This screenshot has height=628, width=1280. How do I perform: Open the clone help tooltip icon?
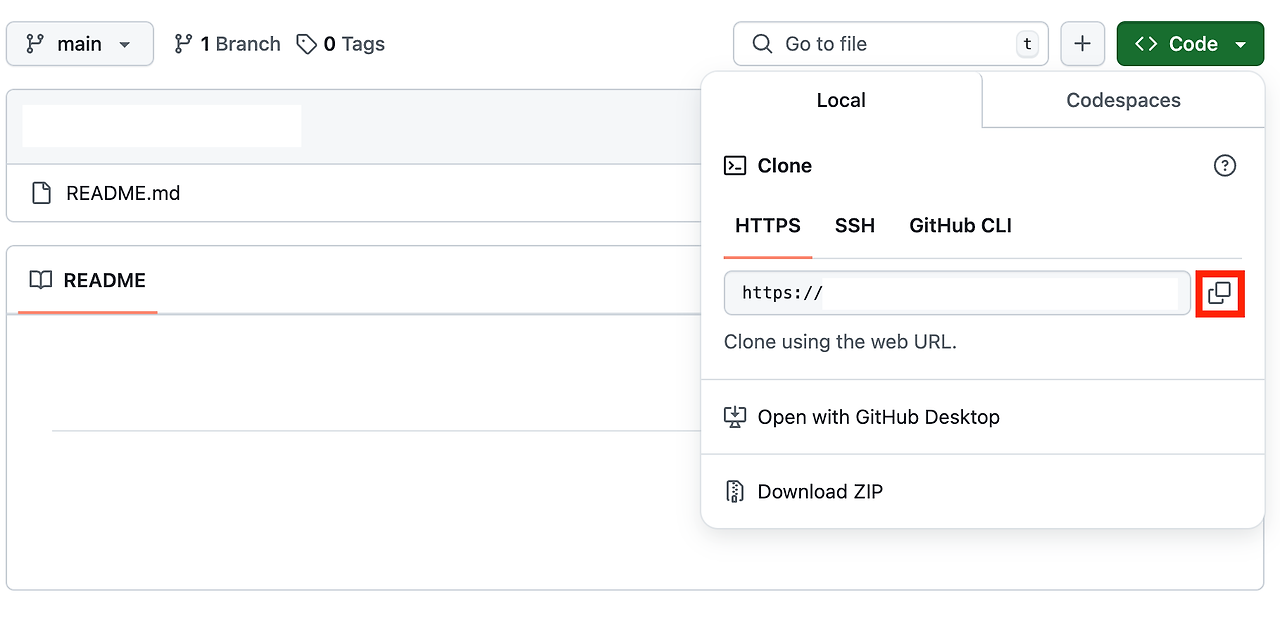[1225, 165]
